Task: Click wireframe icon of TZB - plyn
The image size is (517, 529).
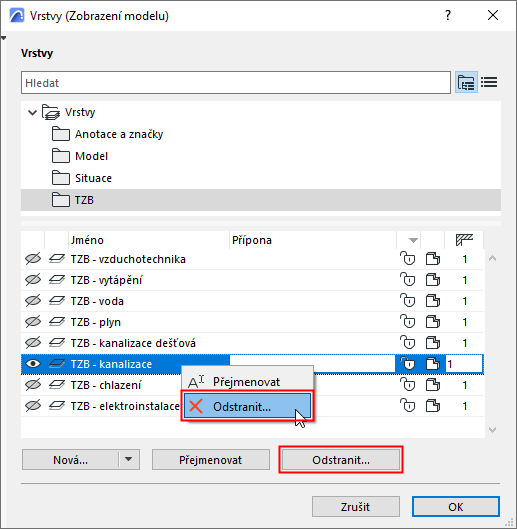Action: (56, 322)
